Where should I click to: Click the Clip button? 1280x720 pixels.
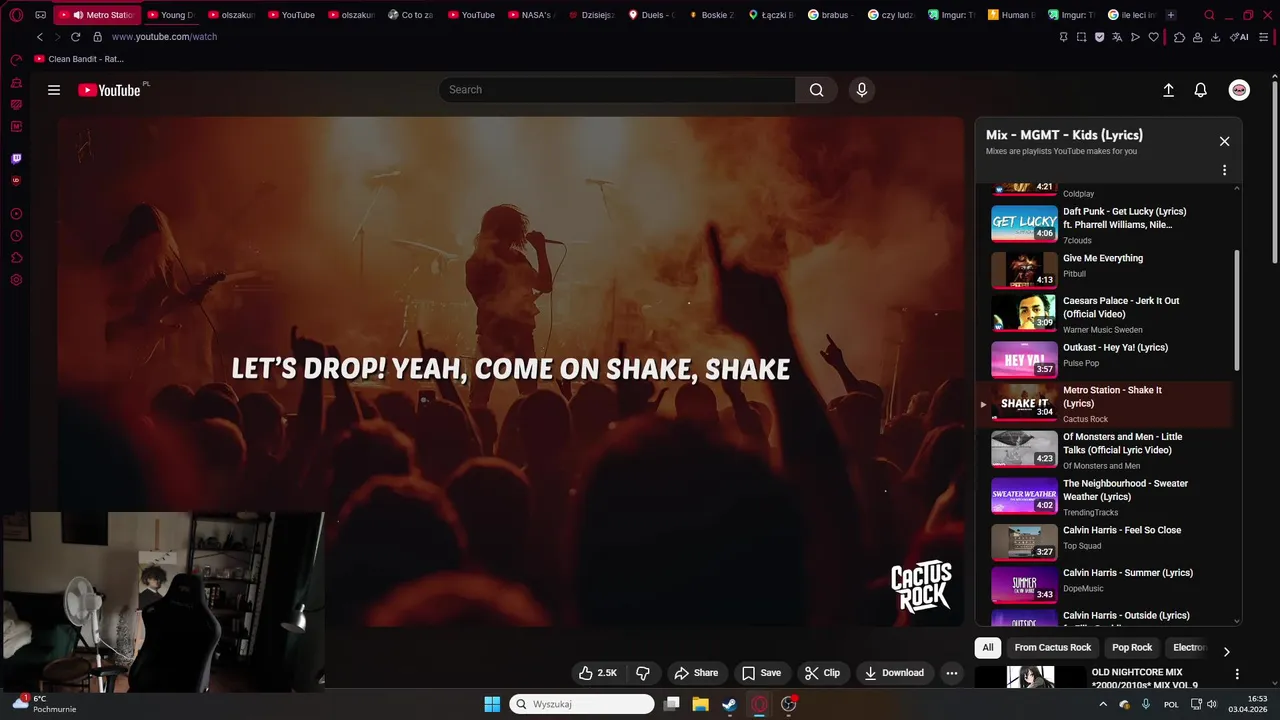(823, 673)
